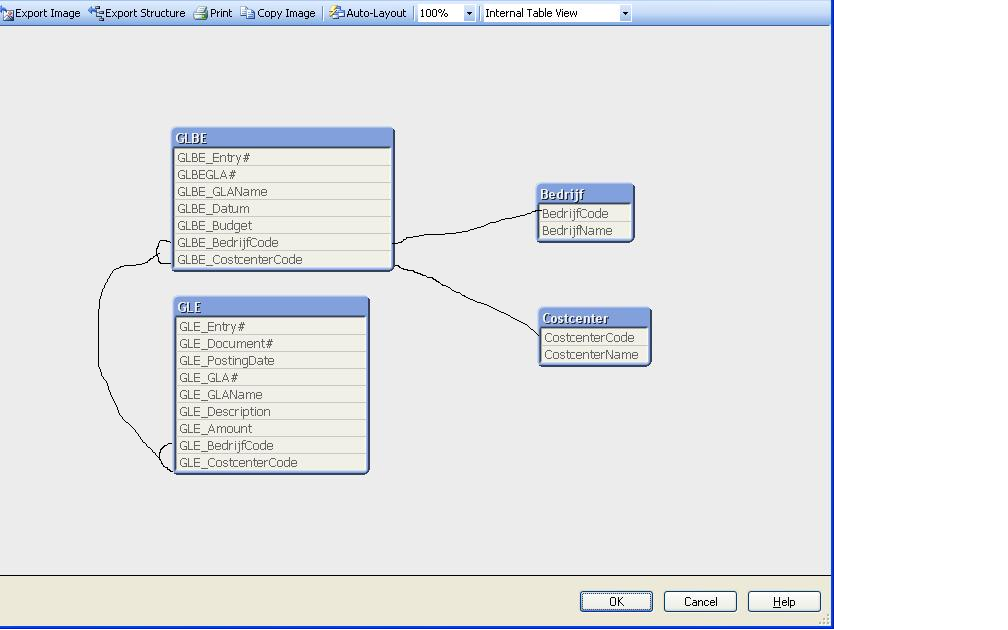This screenshot has height=630, width=1008.
Task: Click the GLE_CostcenterCode field
Action: pyautogui.click(x=271, y=463)
